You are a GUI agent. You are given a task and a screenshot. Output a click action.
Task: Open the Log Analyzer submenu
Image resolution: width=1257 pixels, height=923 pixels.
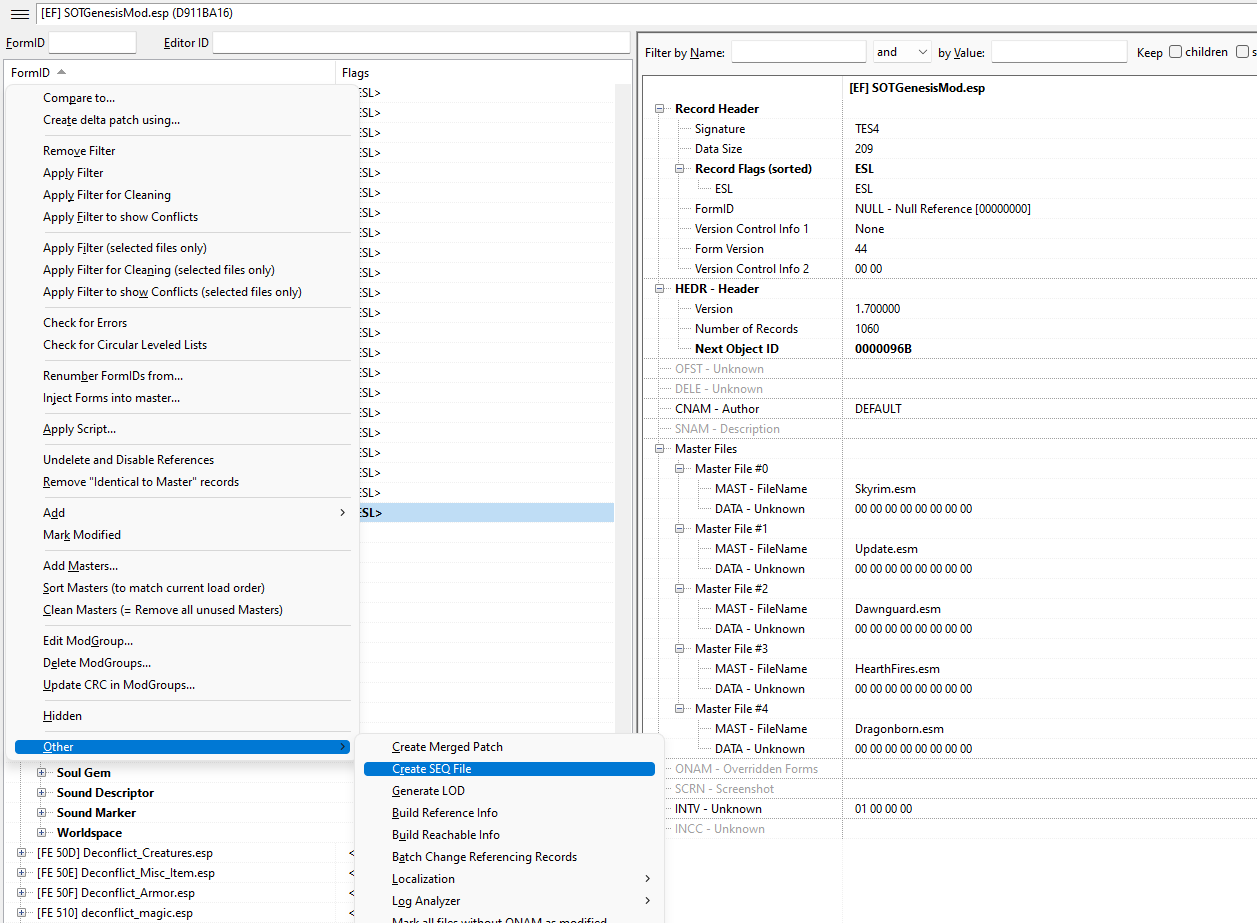tap(509, 901)
